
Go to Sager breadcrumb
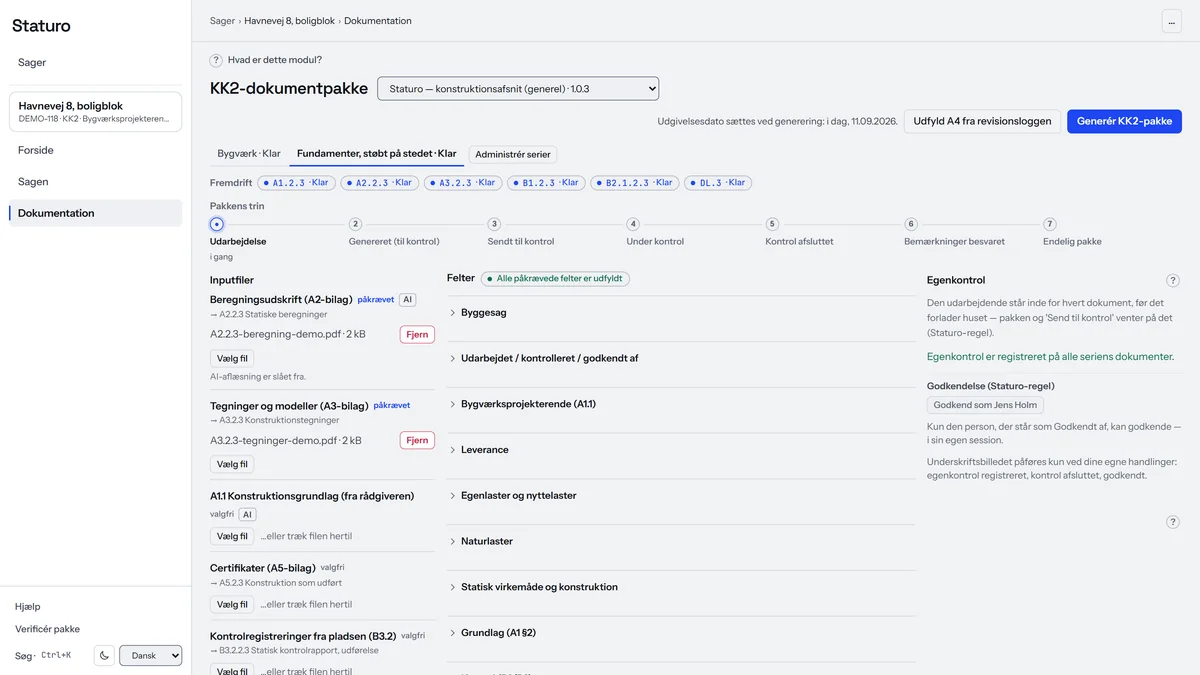[x=222, y=21]
